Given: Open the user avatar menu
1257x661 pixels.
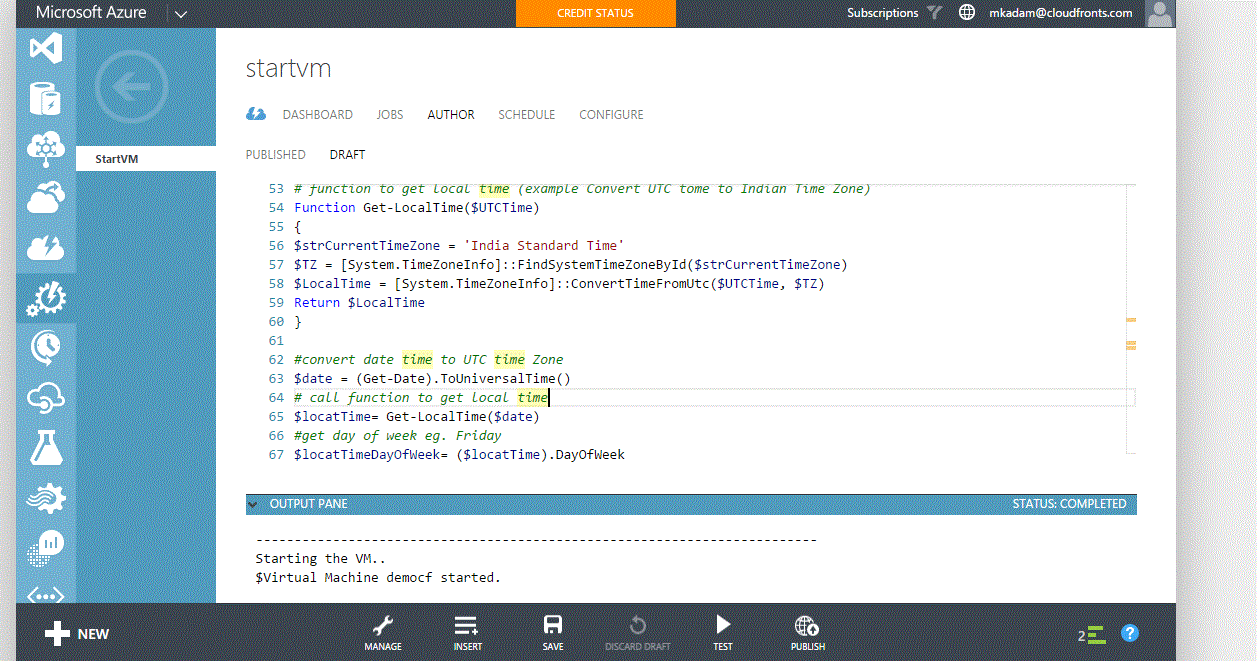Looking at the screenshot, I should pos(1160,13).
